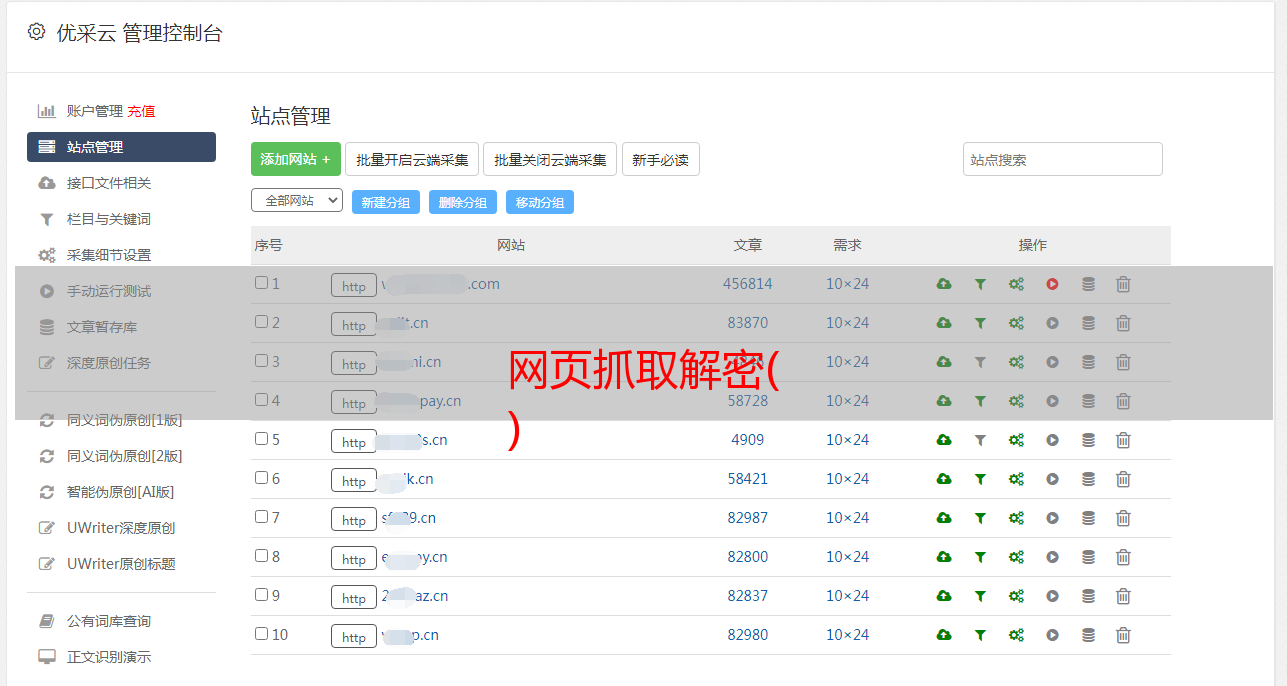Click article count 82987
This screenshot has height=686, width=1287.
click(x=748, y=518)
